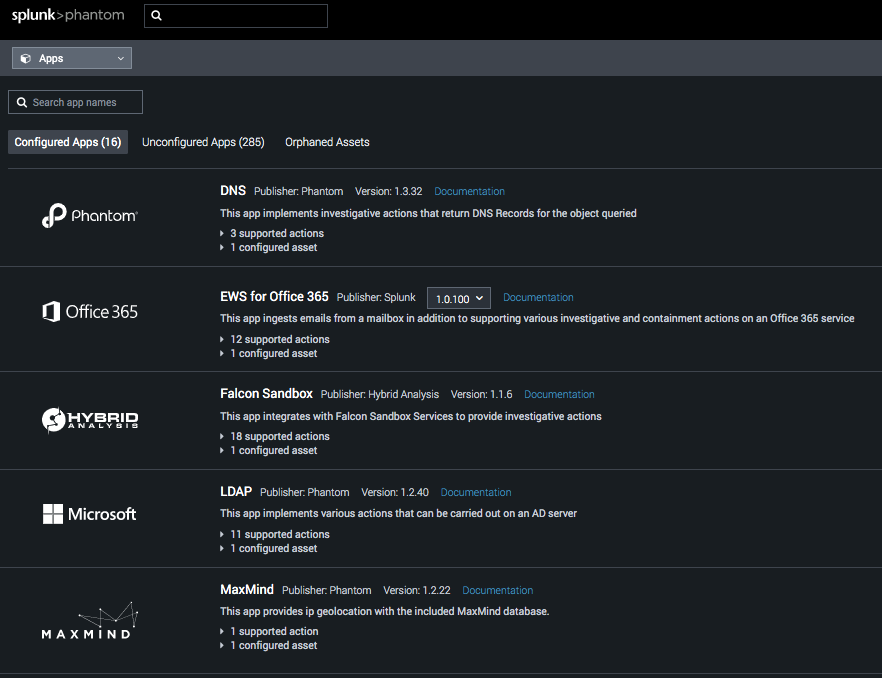Click the MaxMind network logo

tap(90, 619)
